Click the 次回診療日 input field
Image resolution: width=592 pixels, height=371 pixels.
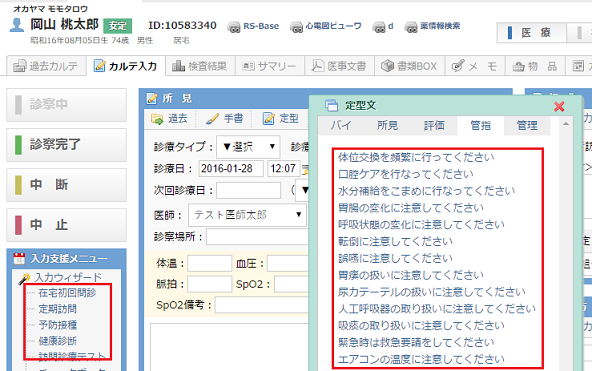coord(248,190)
